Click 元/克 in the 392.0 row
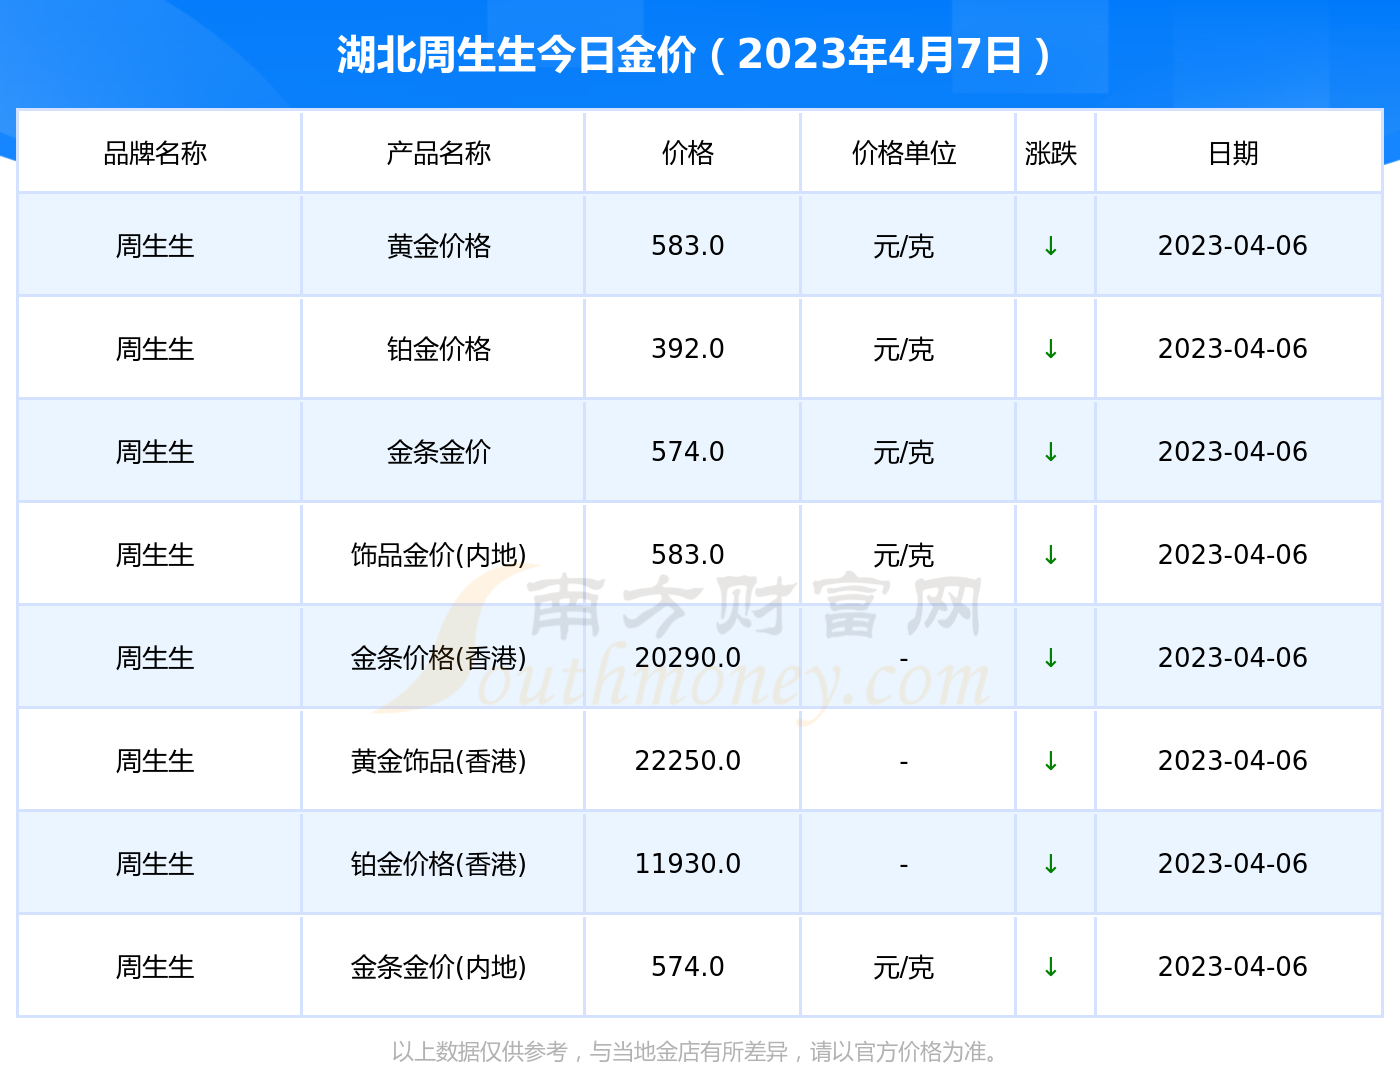The width and height of the screenshot is (1400, 1090). [x=904, y=349]
